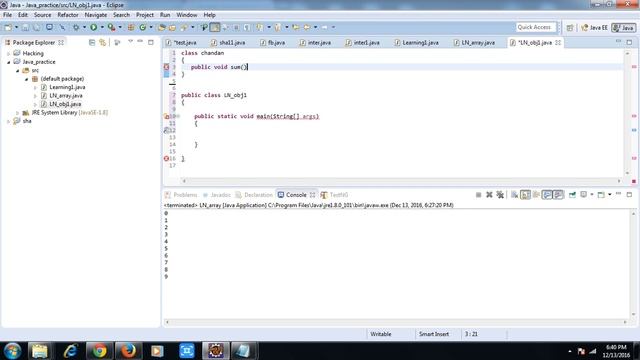Click the Terminate console button

pos(478,195)
